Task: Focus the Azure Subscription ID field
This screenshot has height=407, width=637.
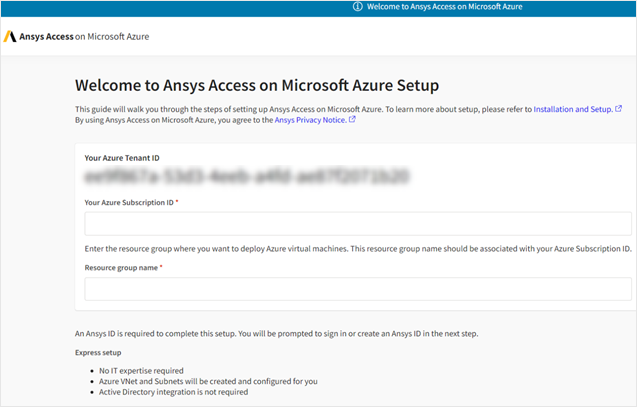Action: click(x=357, y=223)
